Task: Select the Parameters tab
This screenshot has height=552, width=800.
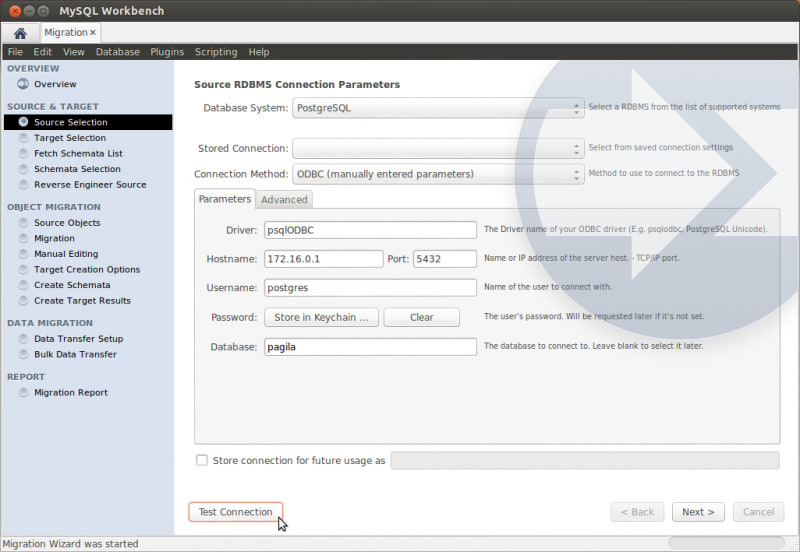Action: click(x=224, y=199)
